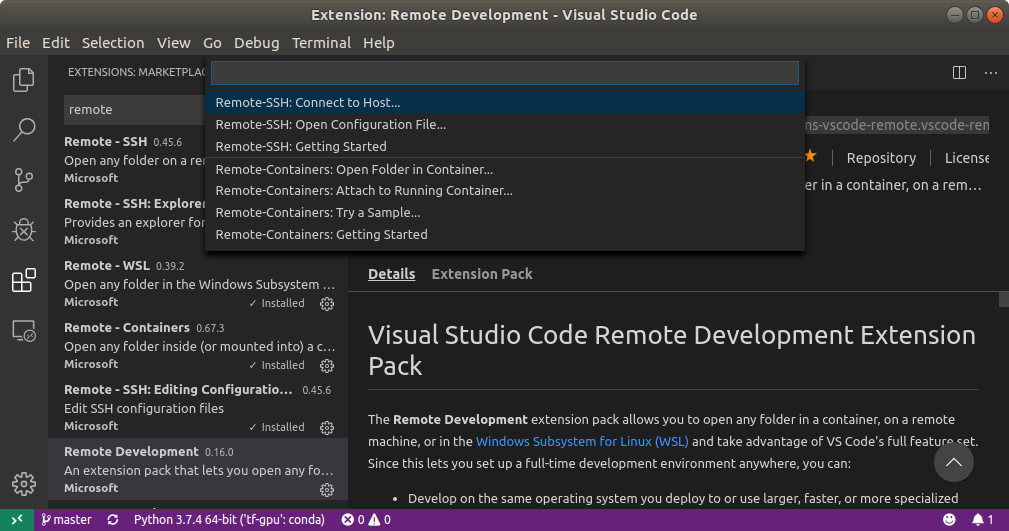The height and width of the screenshot is (531, 1009).
Task: Open notifications bell in status bar
Action: click(982, 519)
